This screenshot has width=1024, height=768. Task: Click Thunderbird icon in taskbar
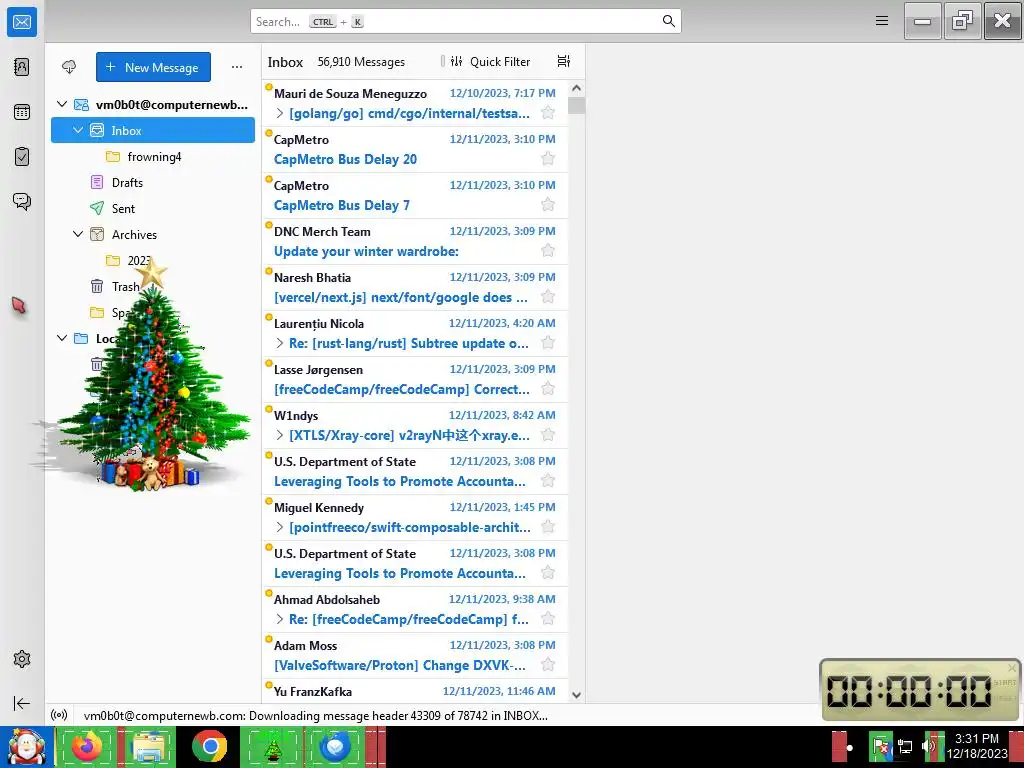point(334,746)
